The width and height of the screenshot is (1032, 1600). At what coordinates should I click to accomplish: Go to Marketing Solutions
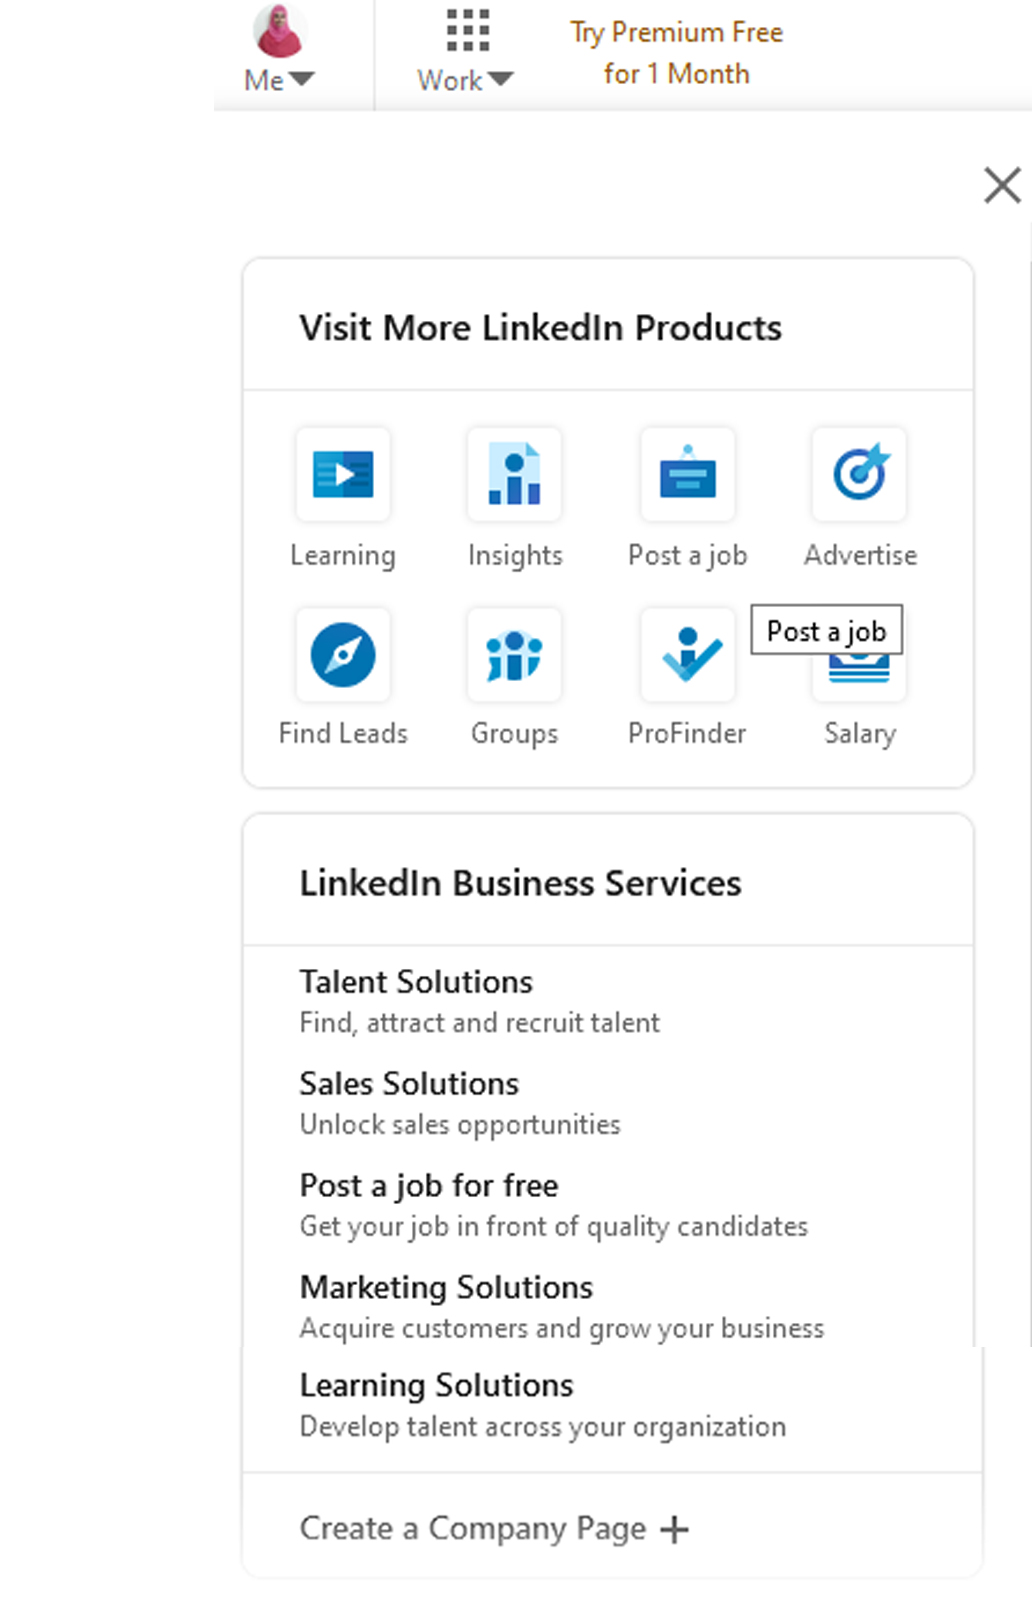coord(446,1287)
